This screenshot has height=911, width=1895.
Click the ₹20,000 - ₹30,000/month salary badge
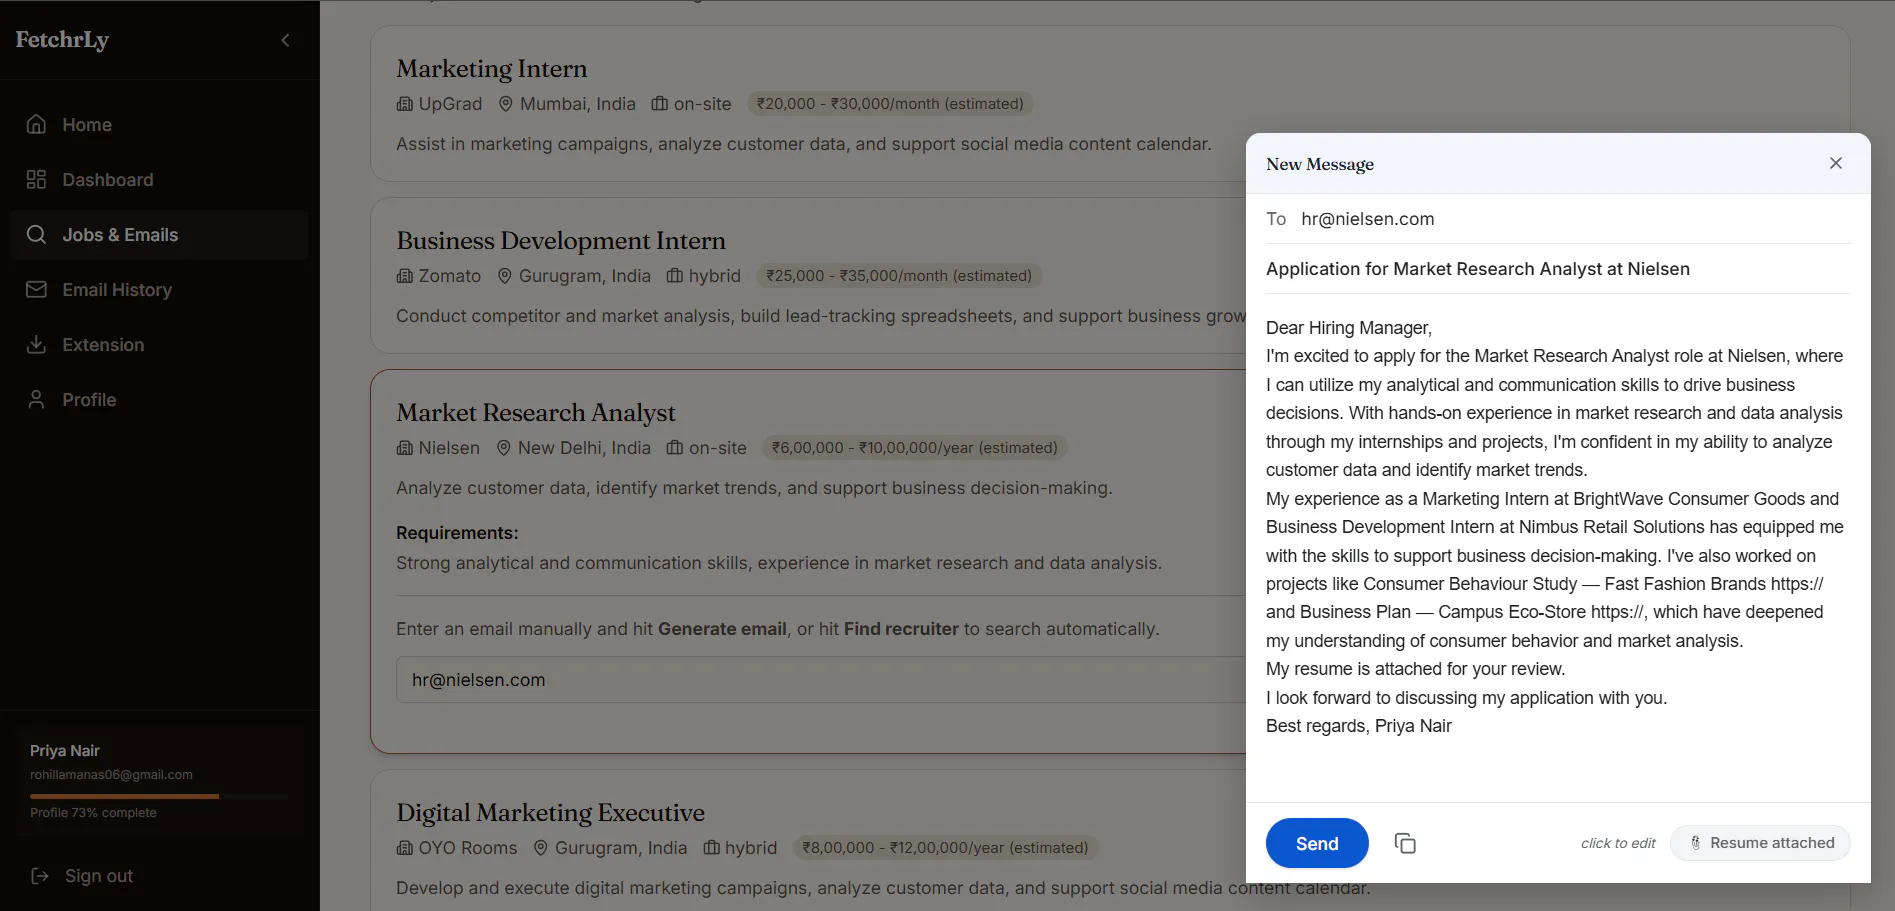tap(890, 104)
